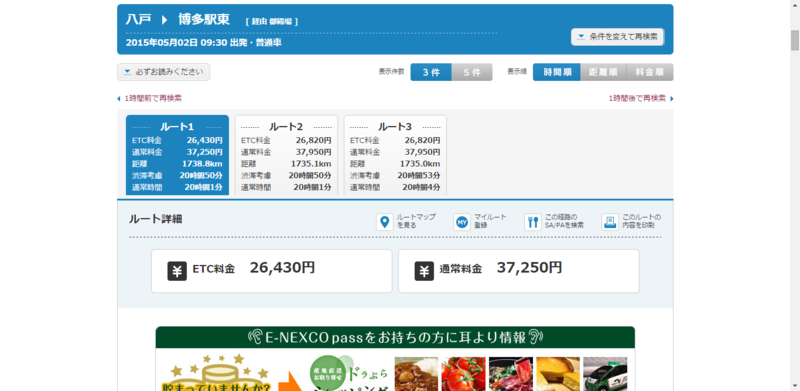Select the ルート1 tab

tap(178, 155)
